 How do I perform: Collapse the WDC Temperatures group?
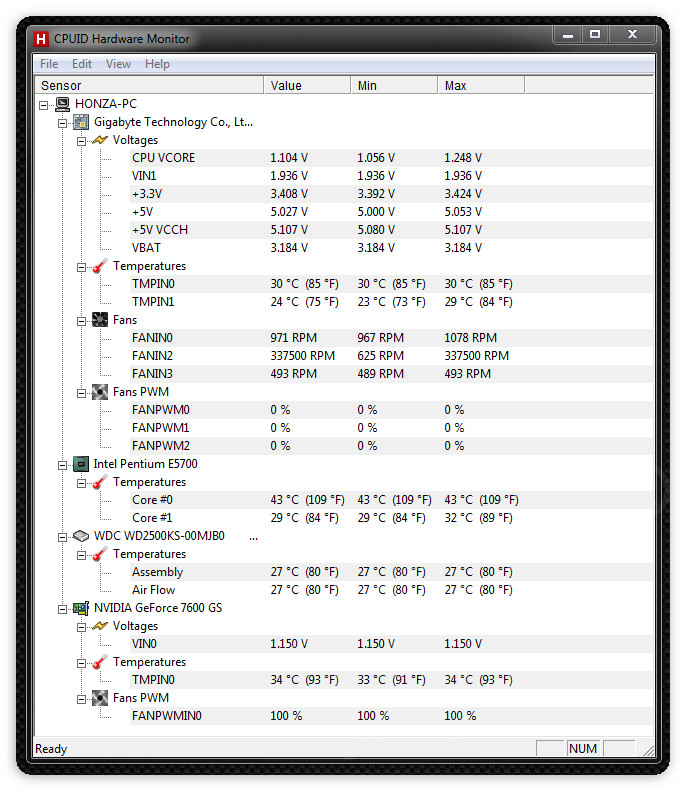click(81, 555)
